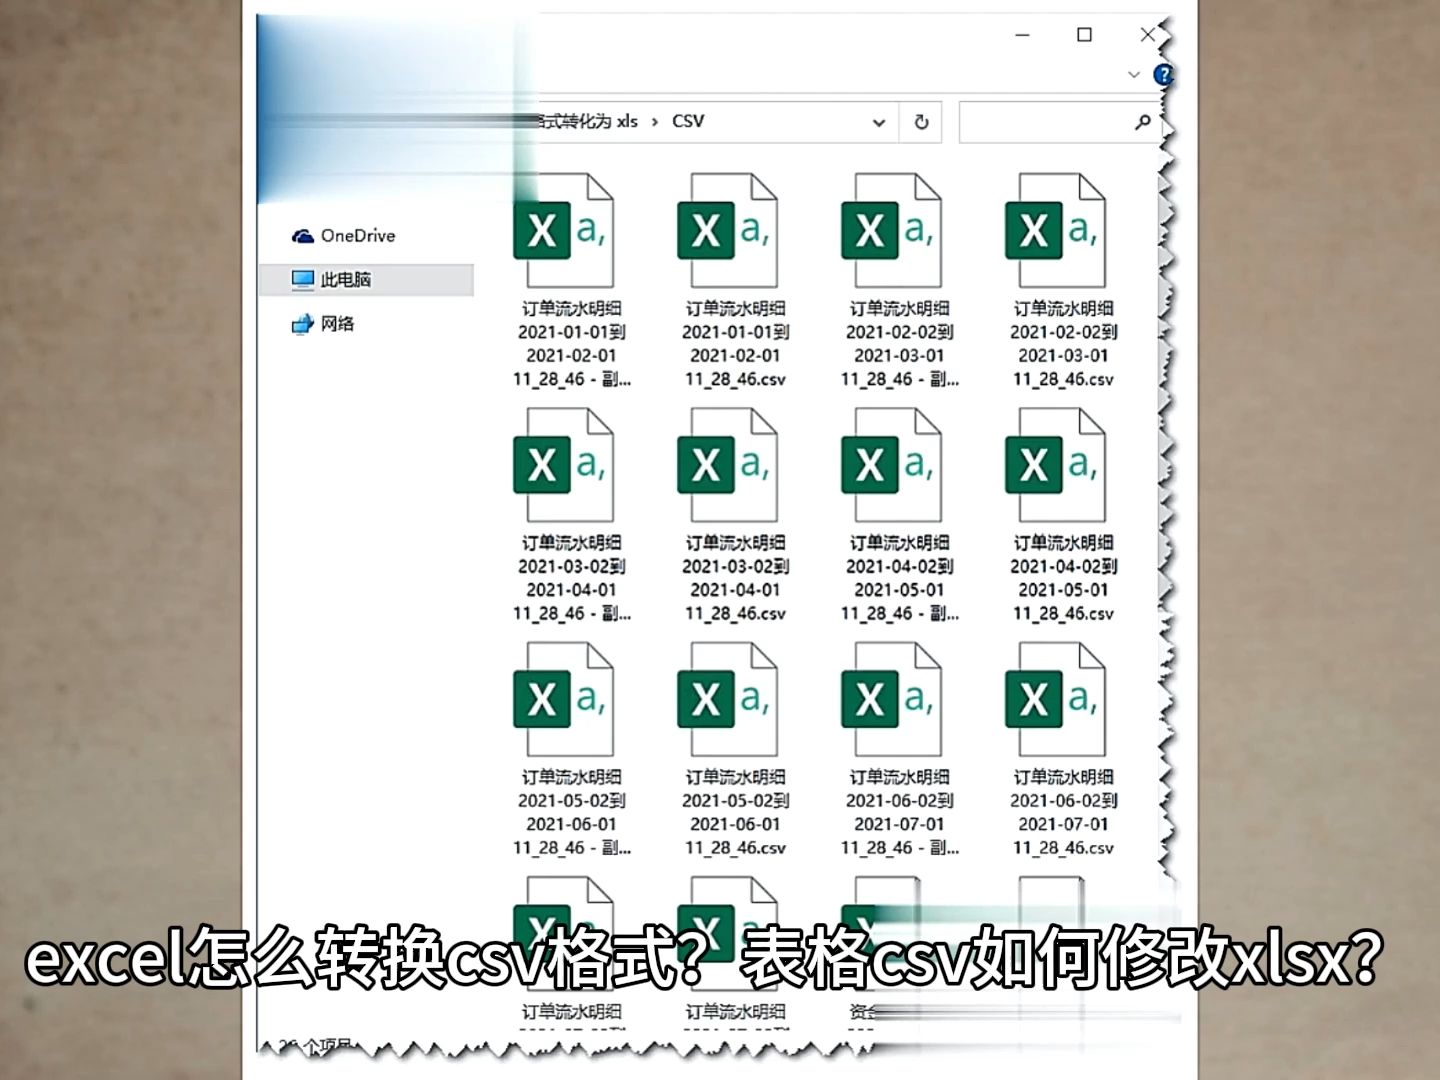Screen dimensions: 1440x1080
Task: Navigate to the xls breadcrumb item
Action: [626, 121]
